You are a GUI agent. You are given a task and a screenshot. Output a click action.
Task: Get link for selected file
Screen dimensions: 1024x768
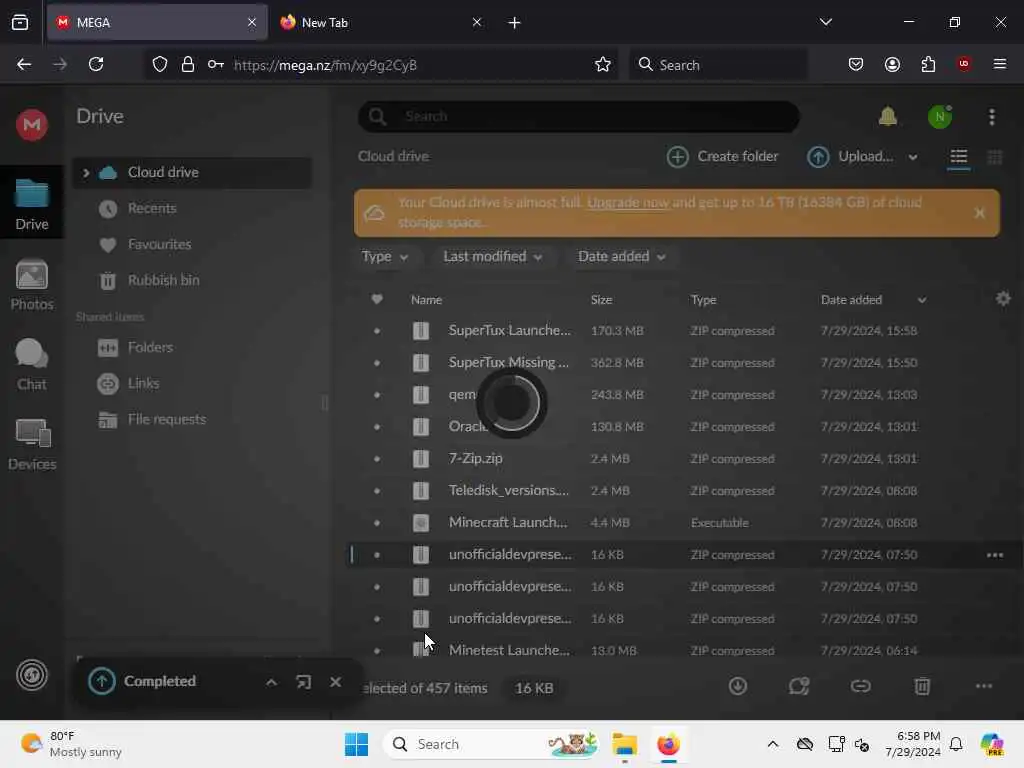click(860, 686)
